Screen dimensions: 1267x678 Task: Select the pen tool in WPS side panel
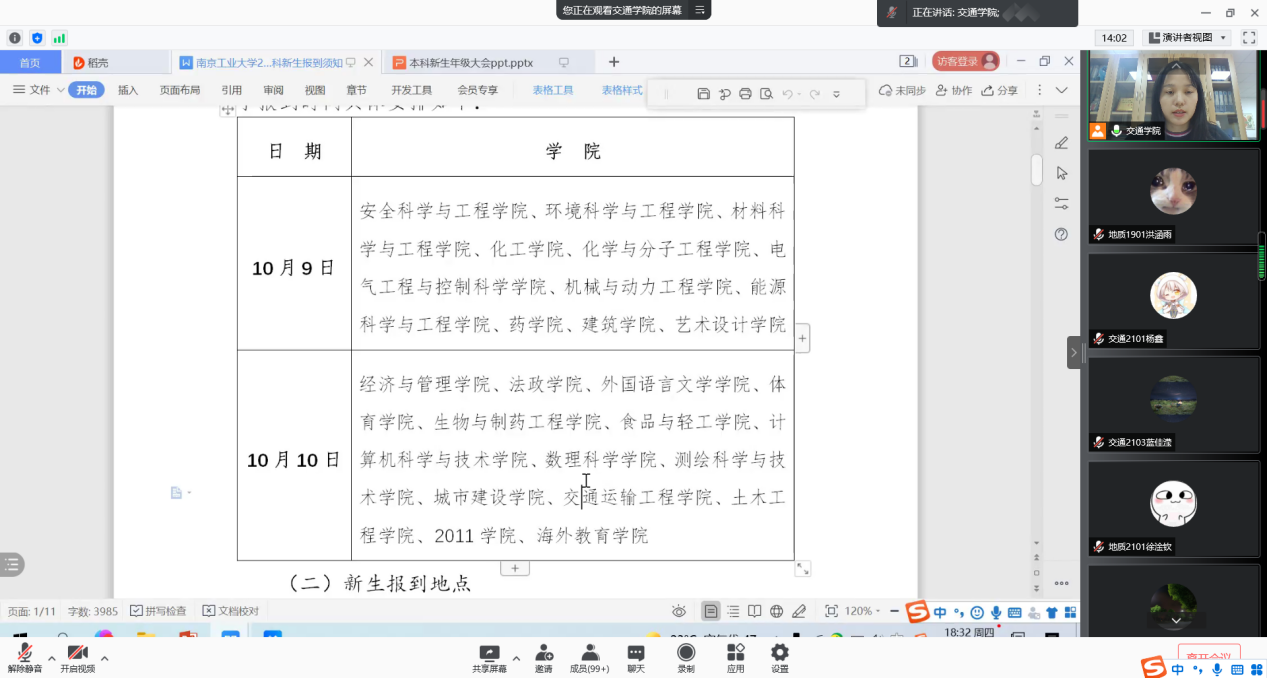[1061, 143]
